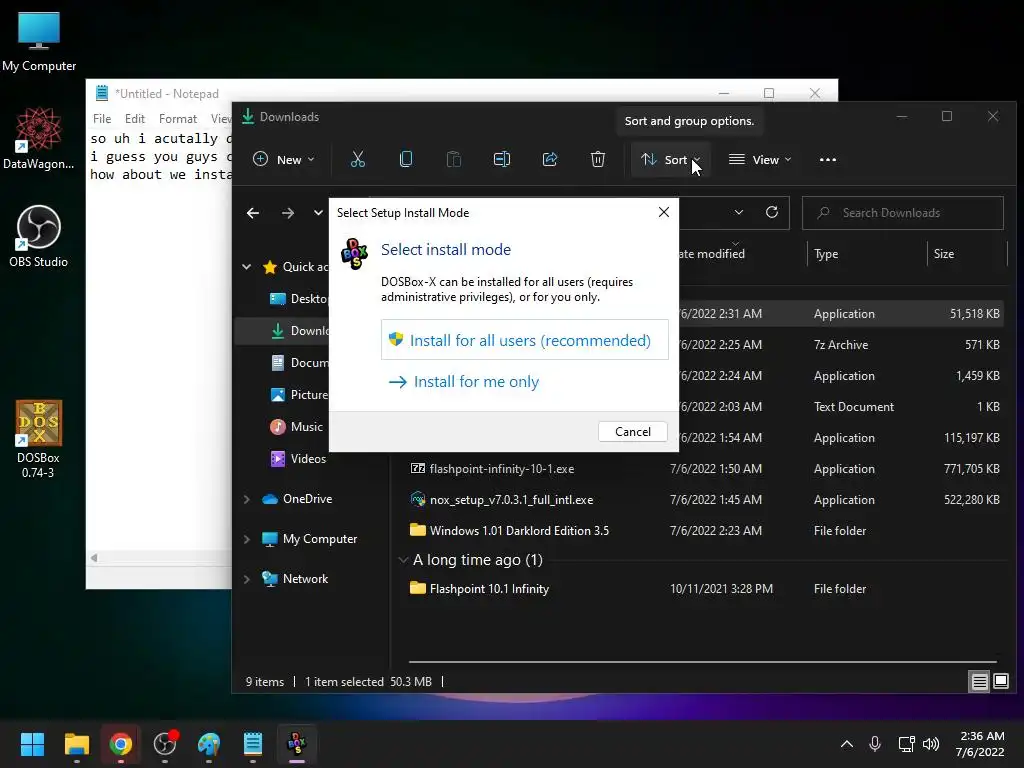
Task: Collapse the 'A long time ago' group
Action: coord(403,560)
